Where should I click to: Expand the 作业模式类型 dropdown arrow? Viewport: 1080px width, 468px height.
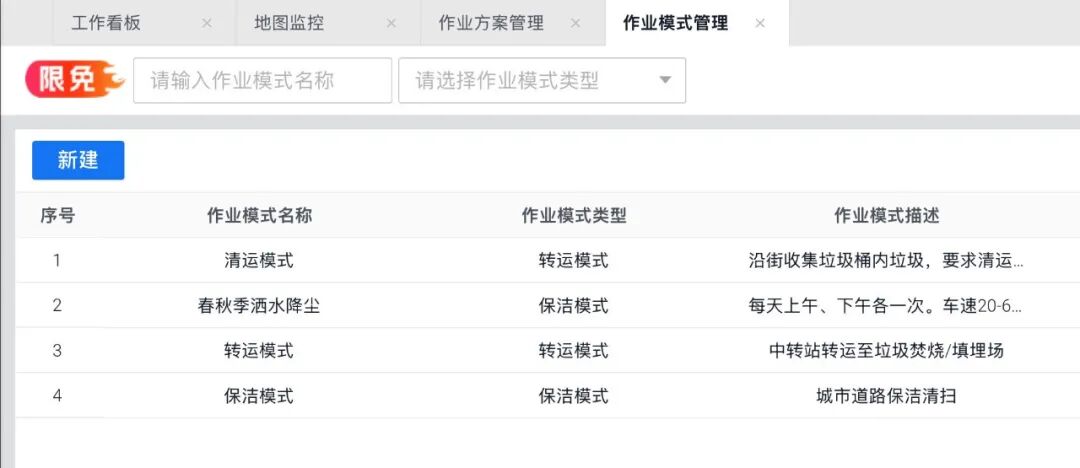pos(665,81)
